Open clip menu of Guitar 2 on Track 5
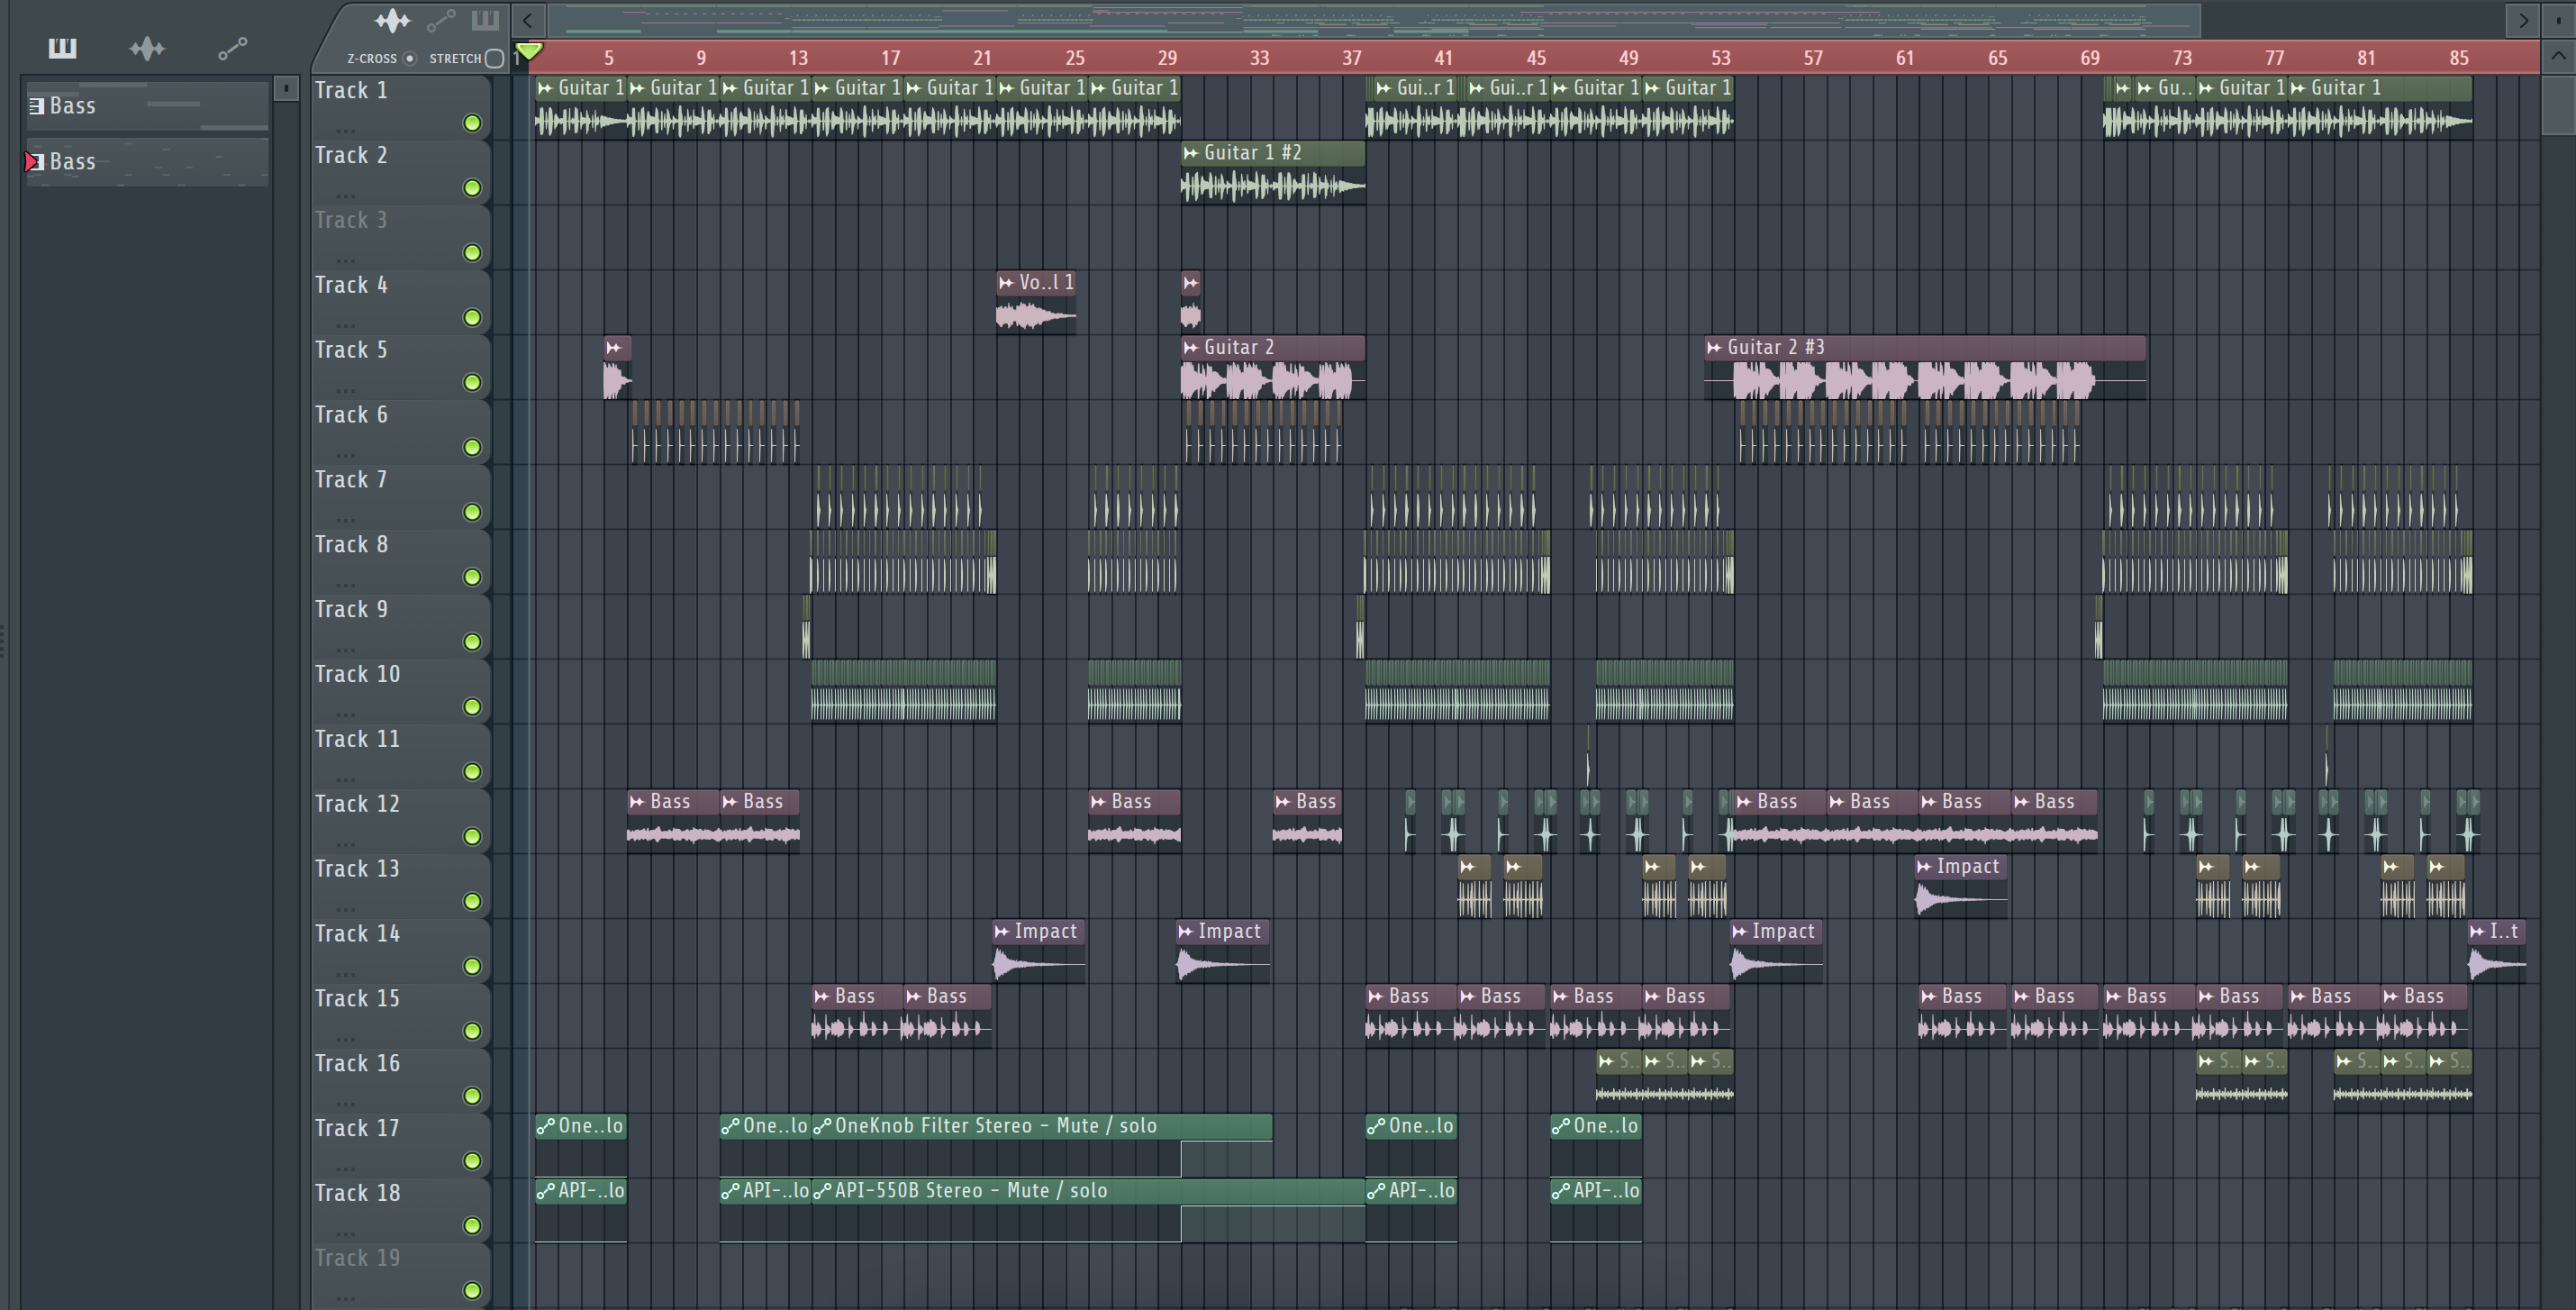This screenshot has height=1310, width=2576. [x=1191, y=347]
